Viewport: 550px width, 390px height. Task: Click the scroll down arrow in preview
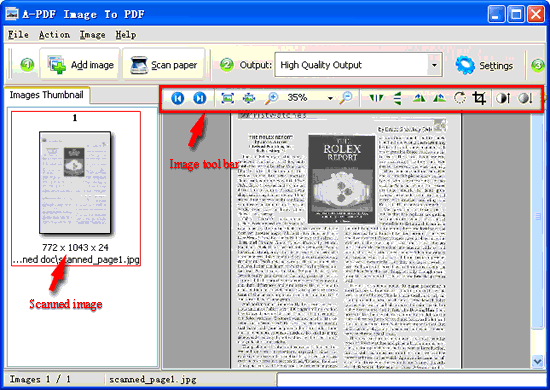537,361
